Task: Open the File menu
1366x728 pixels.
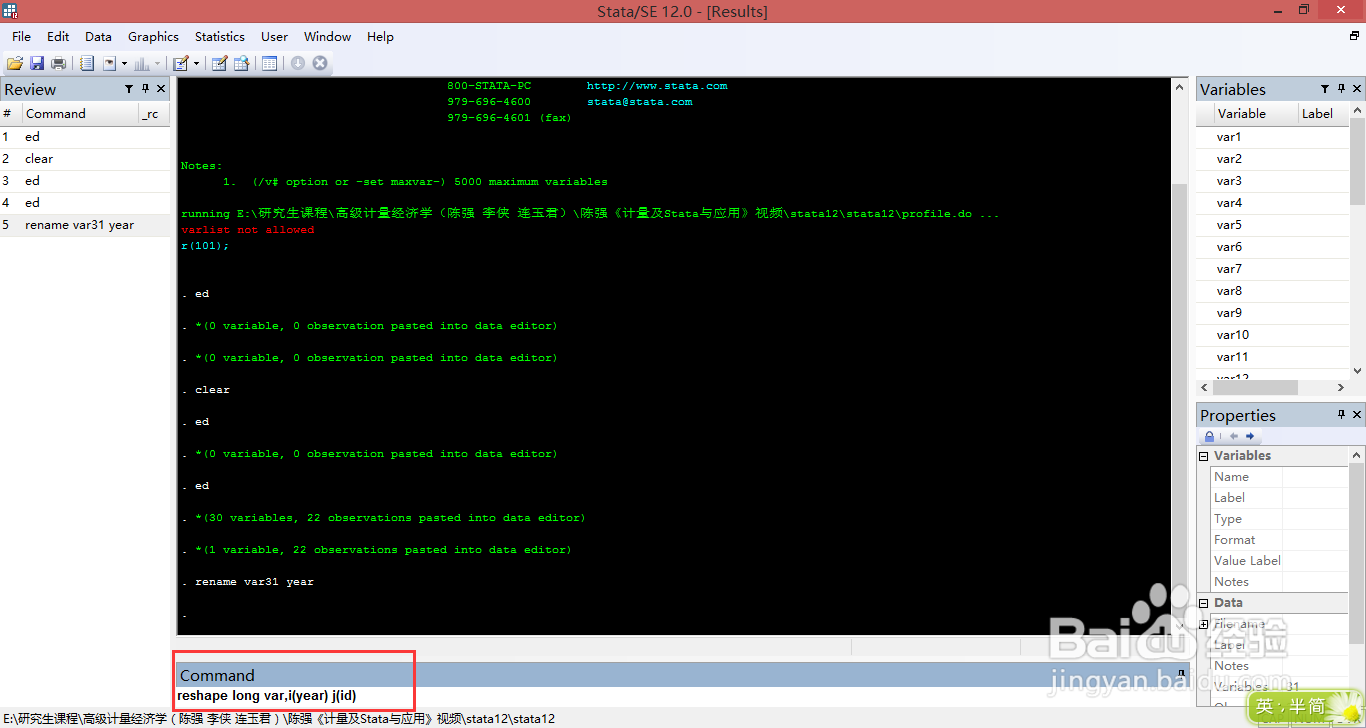Action: pos(21,37)
